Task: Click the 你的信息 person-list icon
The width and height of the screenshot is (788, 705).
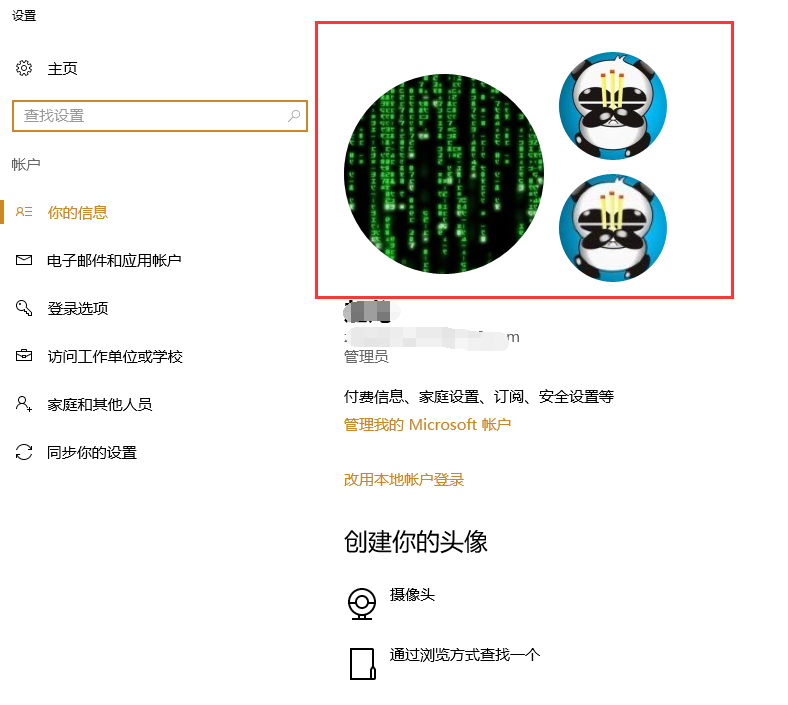Action: [24, 212]
